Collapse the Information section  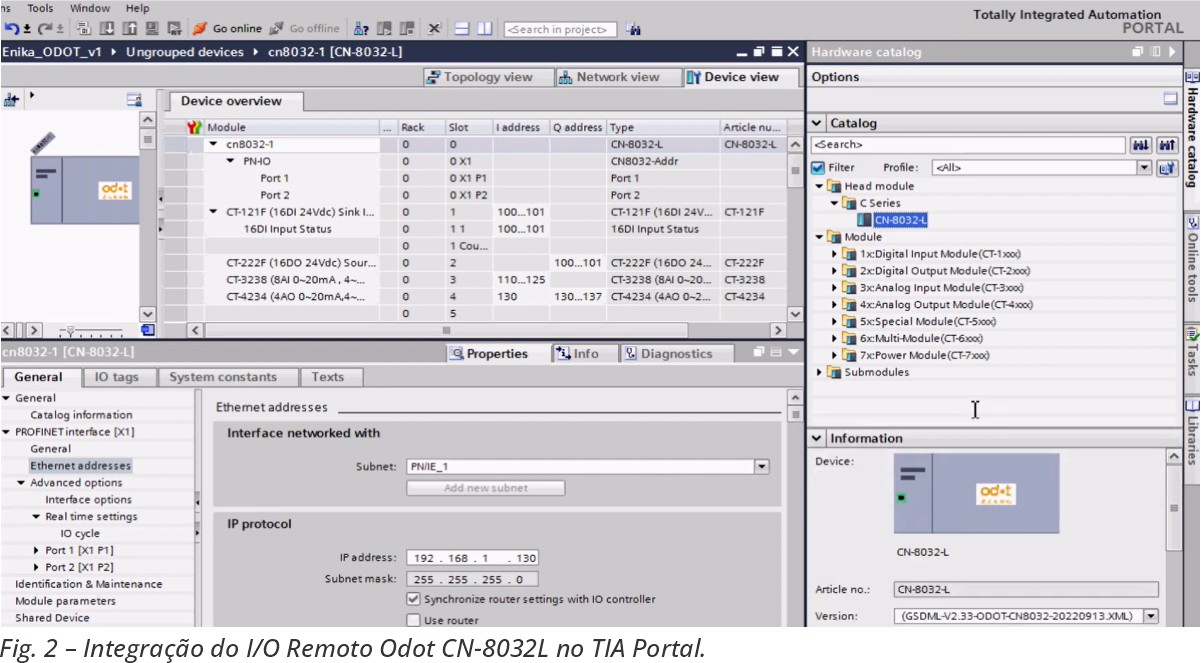(x=817, y=438)
